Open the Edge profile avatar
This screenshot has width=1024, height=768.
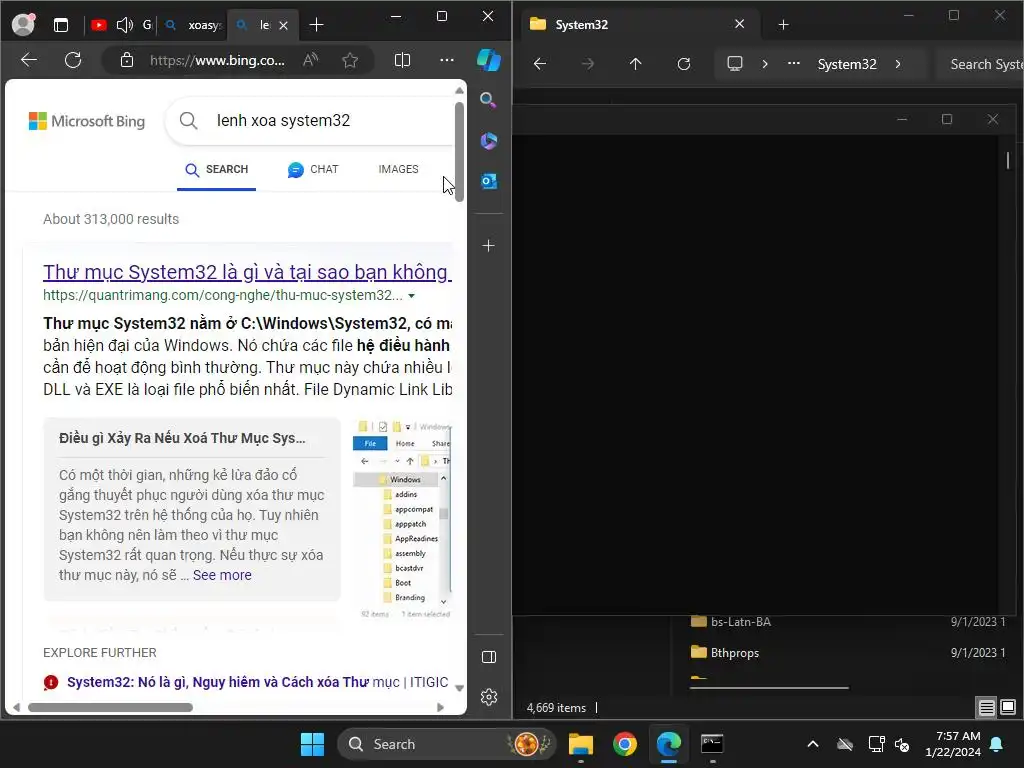(x=24, y=24)
